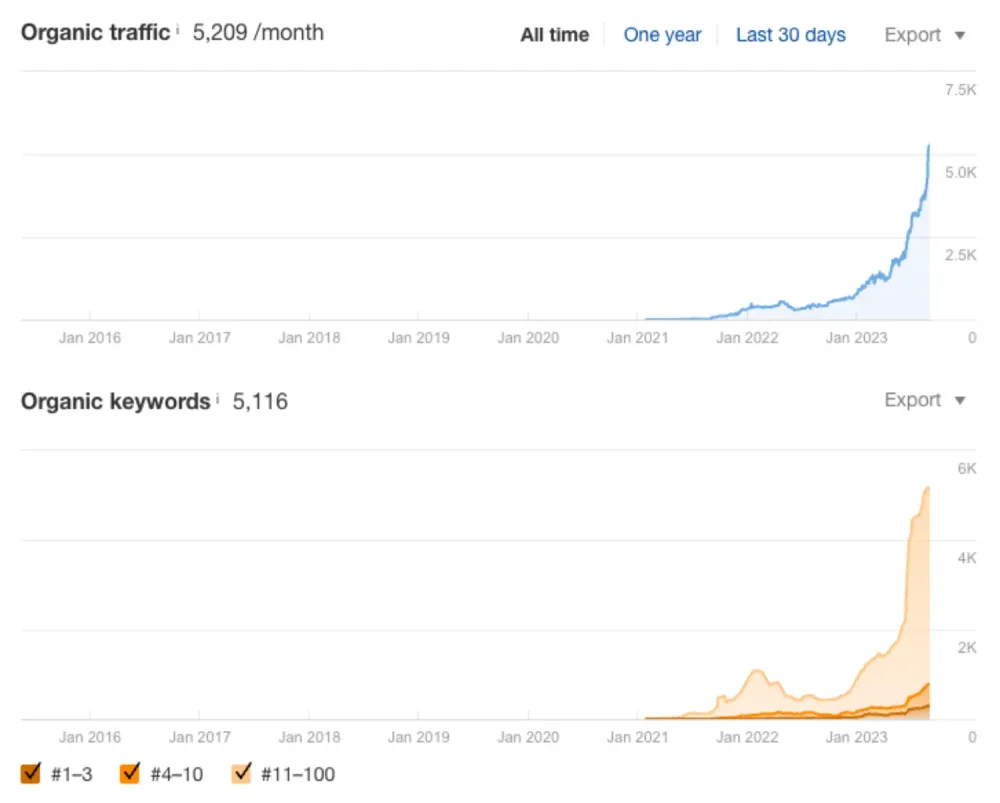Click Jan 2021 label on the keywords chart axis
1000x803 pixels.
(637, 738)
